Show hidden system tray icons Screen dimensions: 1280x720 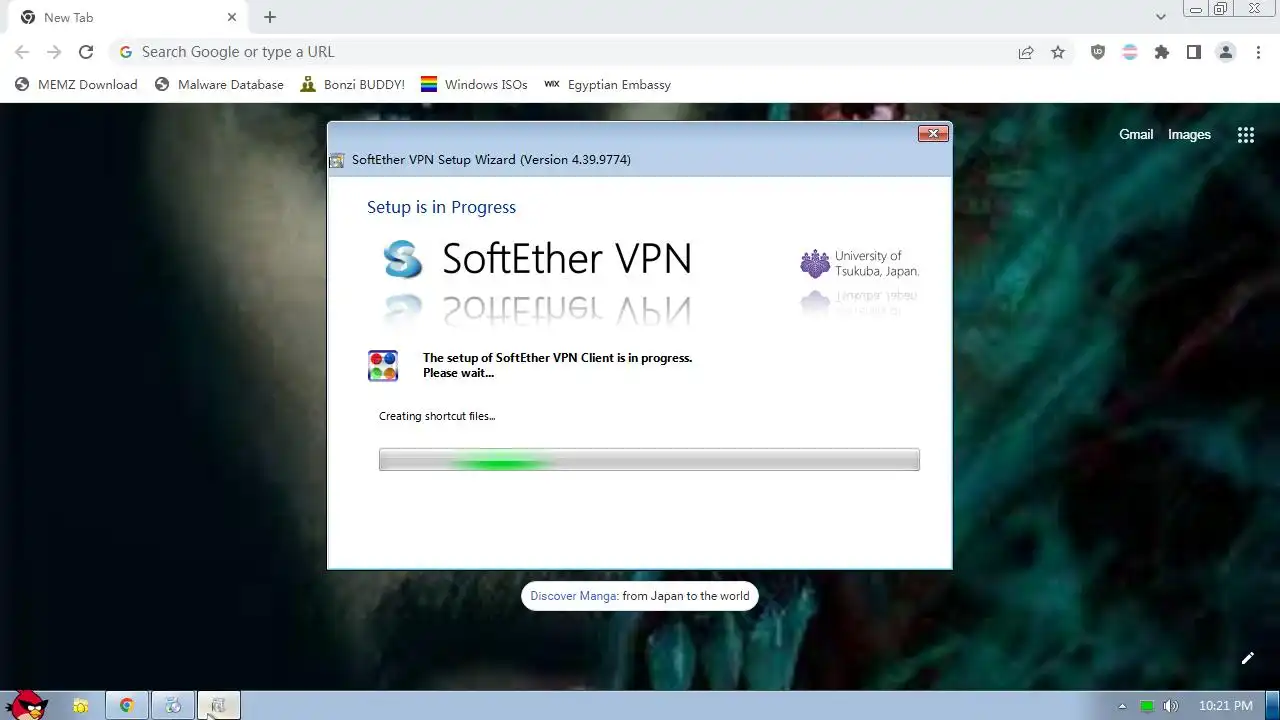click(x=1122, y=706)
